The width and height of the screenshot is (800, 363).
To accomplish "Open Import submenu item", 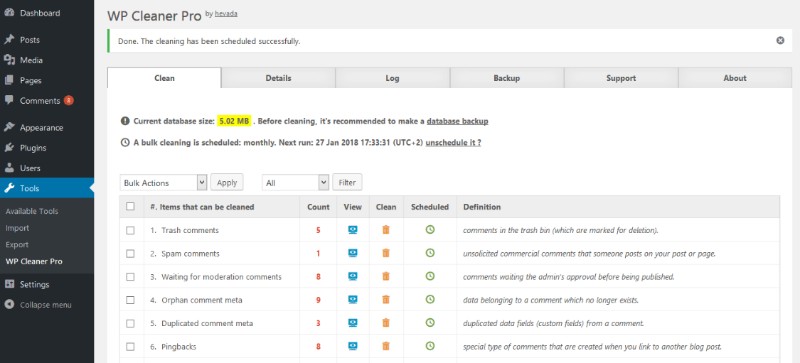I will click(x=17, y=228).
